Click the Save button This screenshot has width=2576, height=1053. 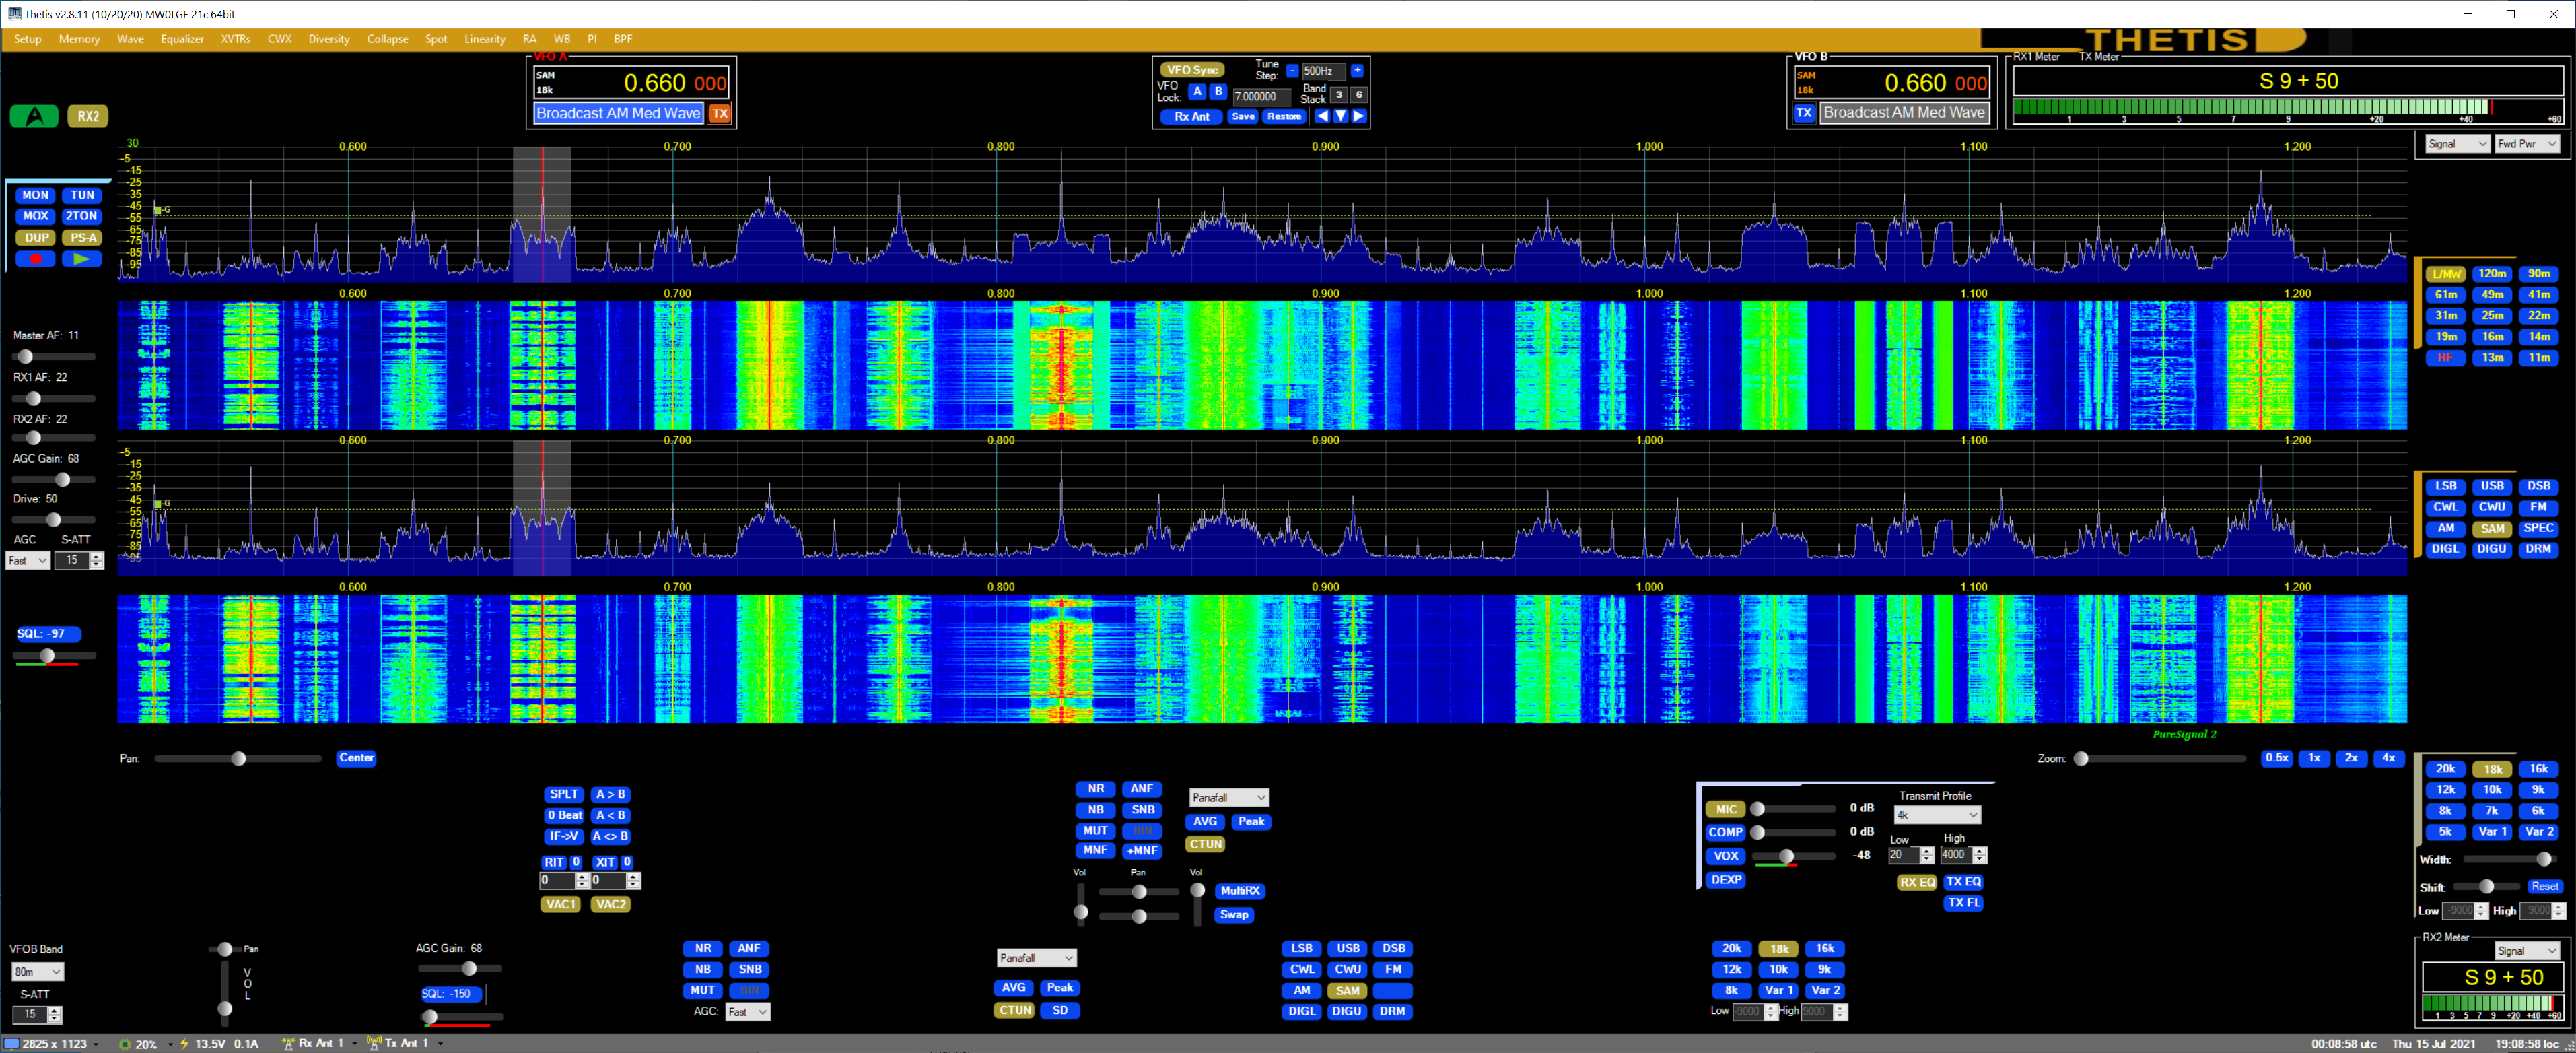point(1242,117)
